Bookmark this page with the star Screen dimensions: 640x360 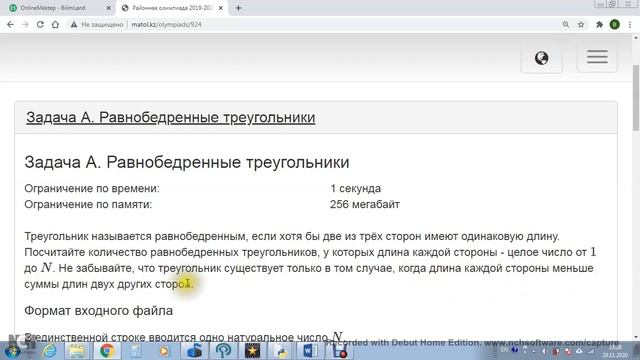[581, 24]
